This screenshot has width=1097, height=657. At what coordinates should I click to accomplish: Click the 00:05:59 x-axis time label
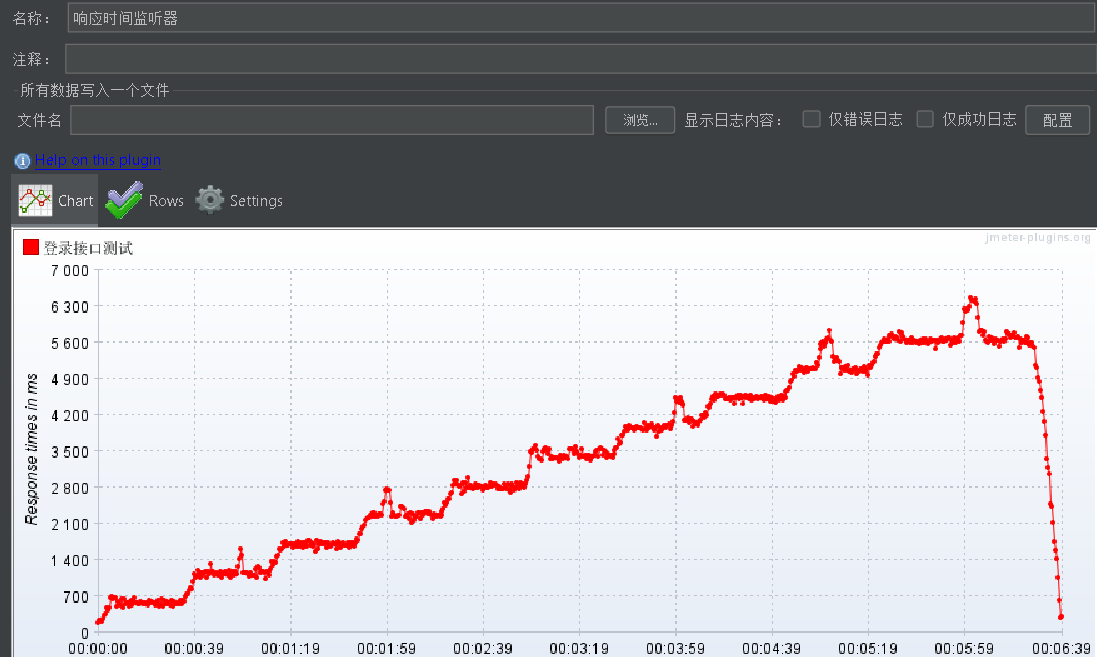[x=963, y=649]
